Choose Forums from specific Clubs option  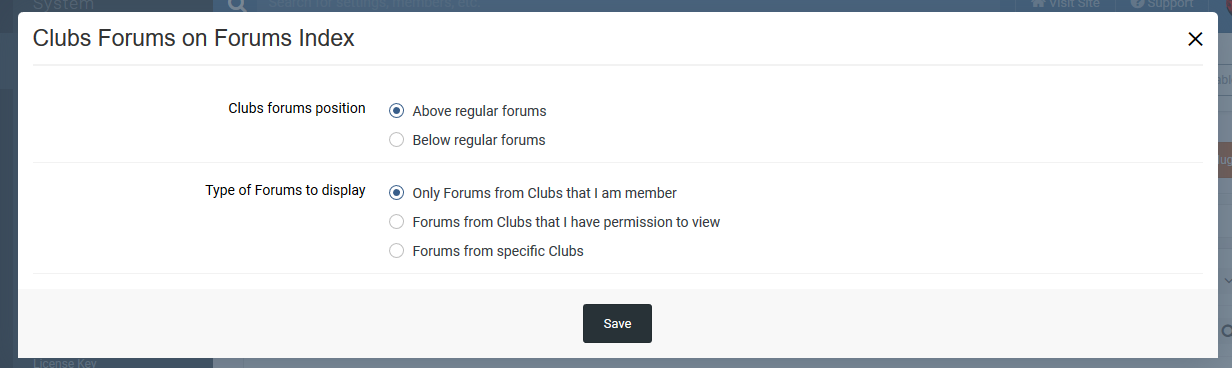click(x=396, y=251)
